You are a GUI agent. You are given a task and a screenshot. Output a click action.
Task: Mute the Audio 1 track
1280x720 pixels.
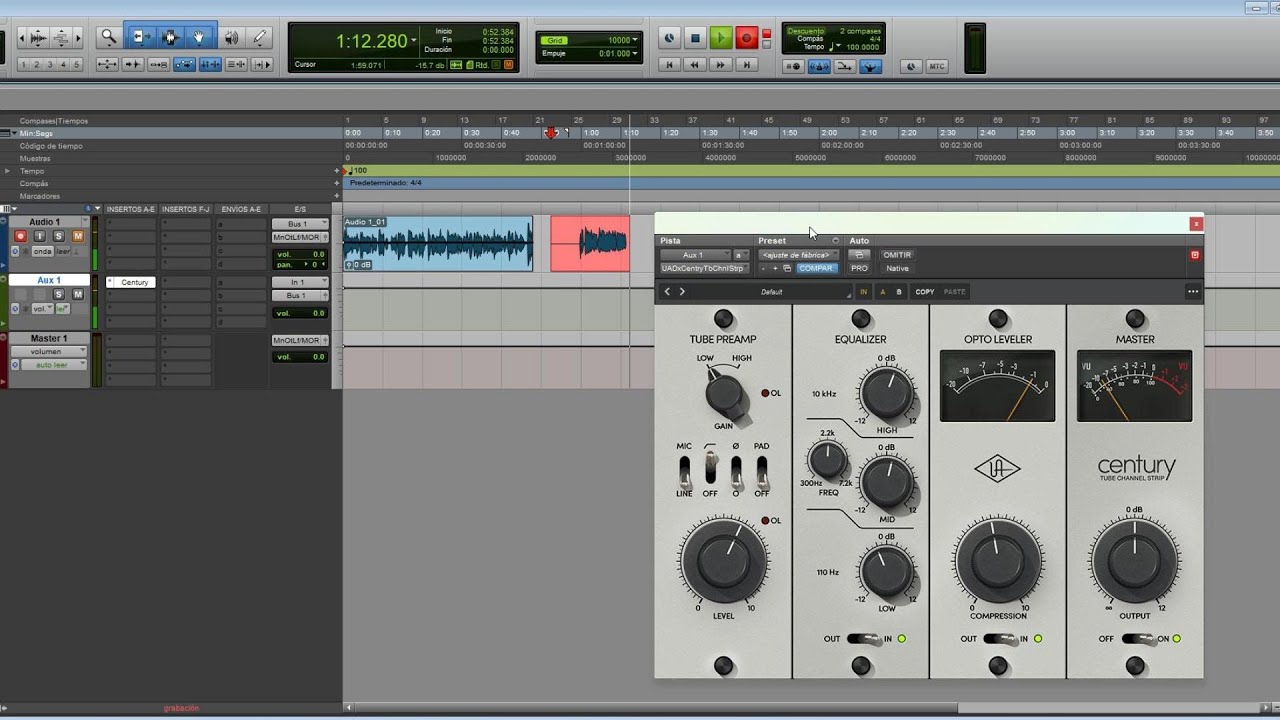[78, 236]
